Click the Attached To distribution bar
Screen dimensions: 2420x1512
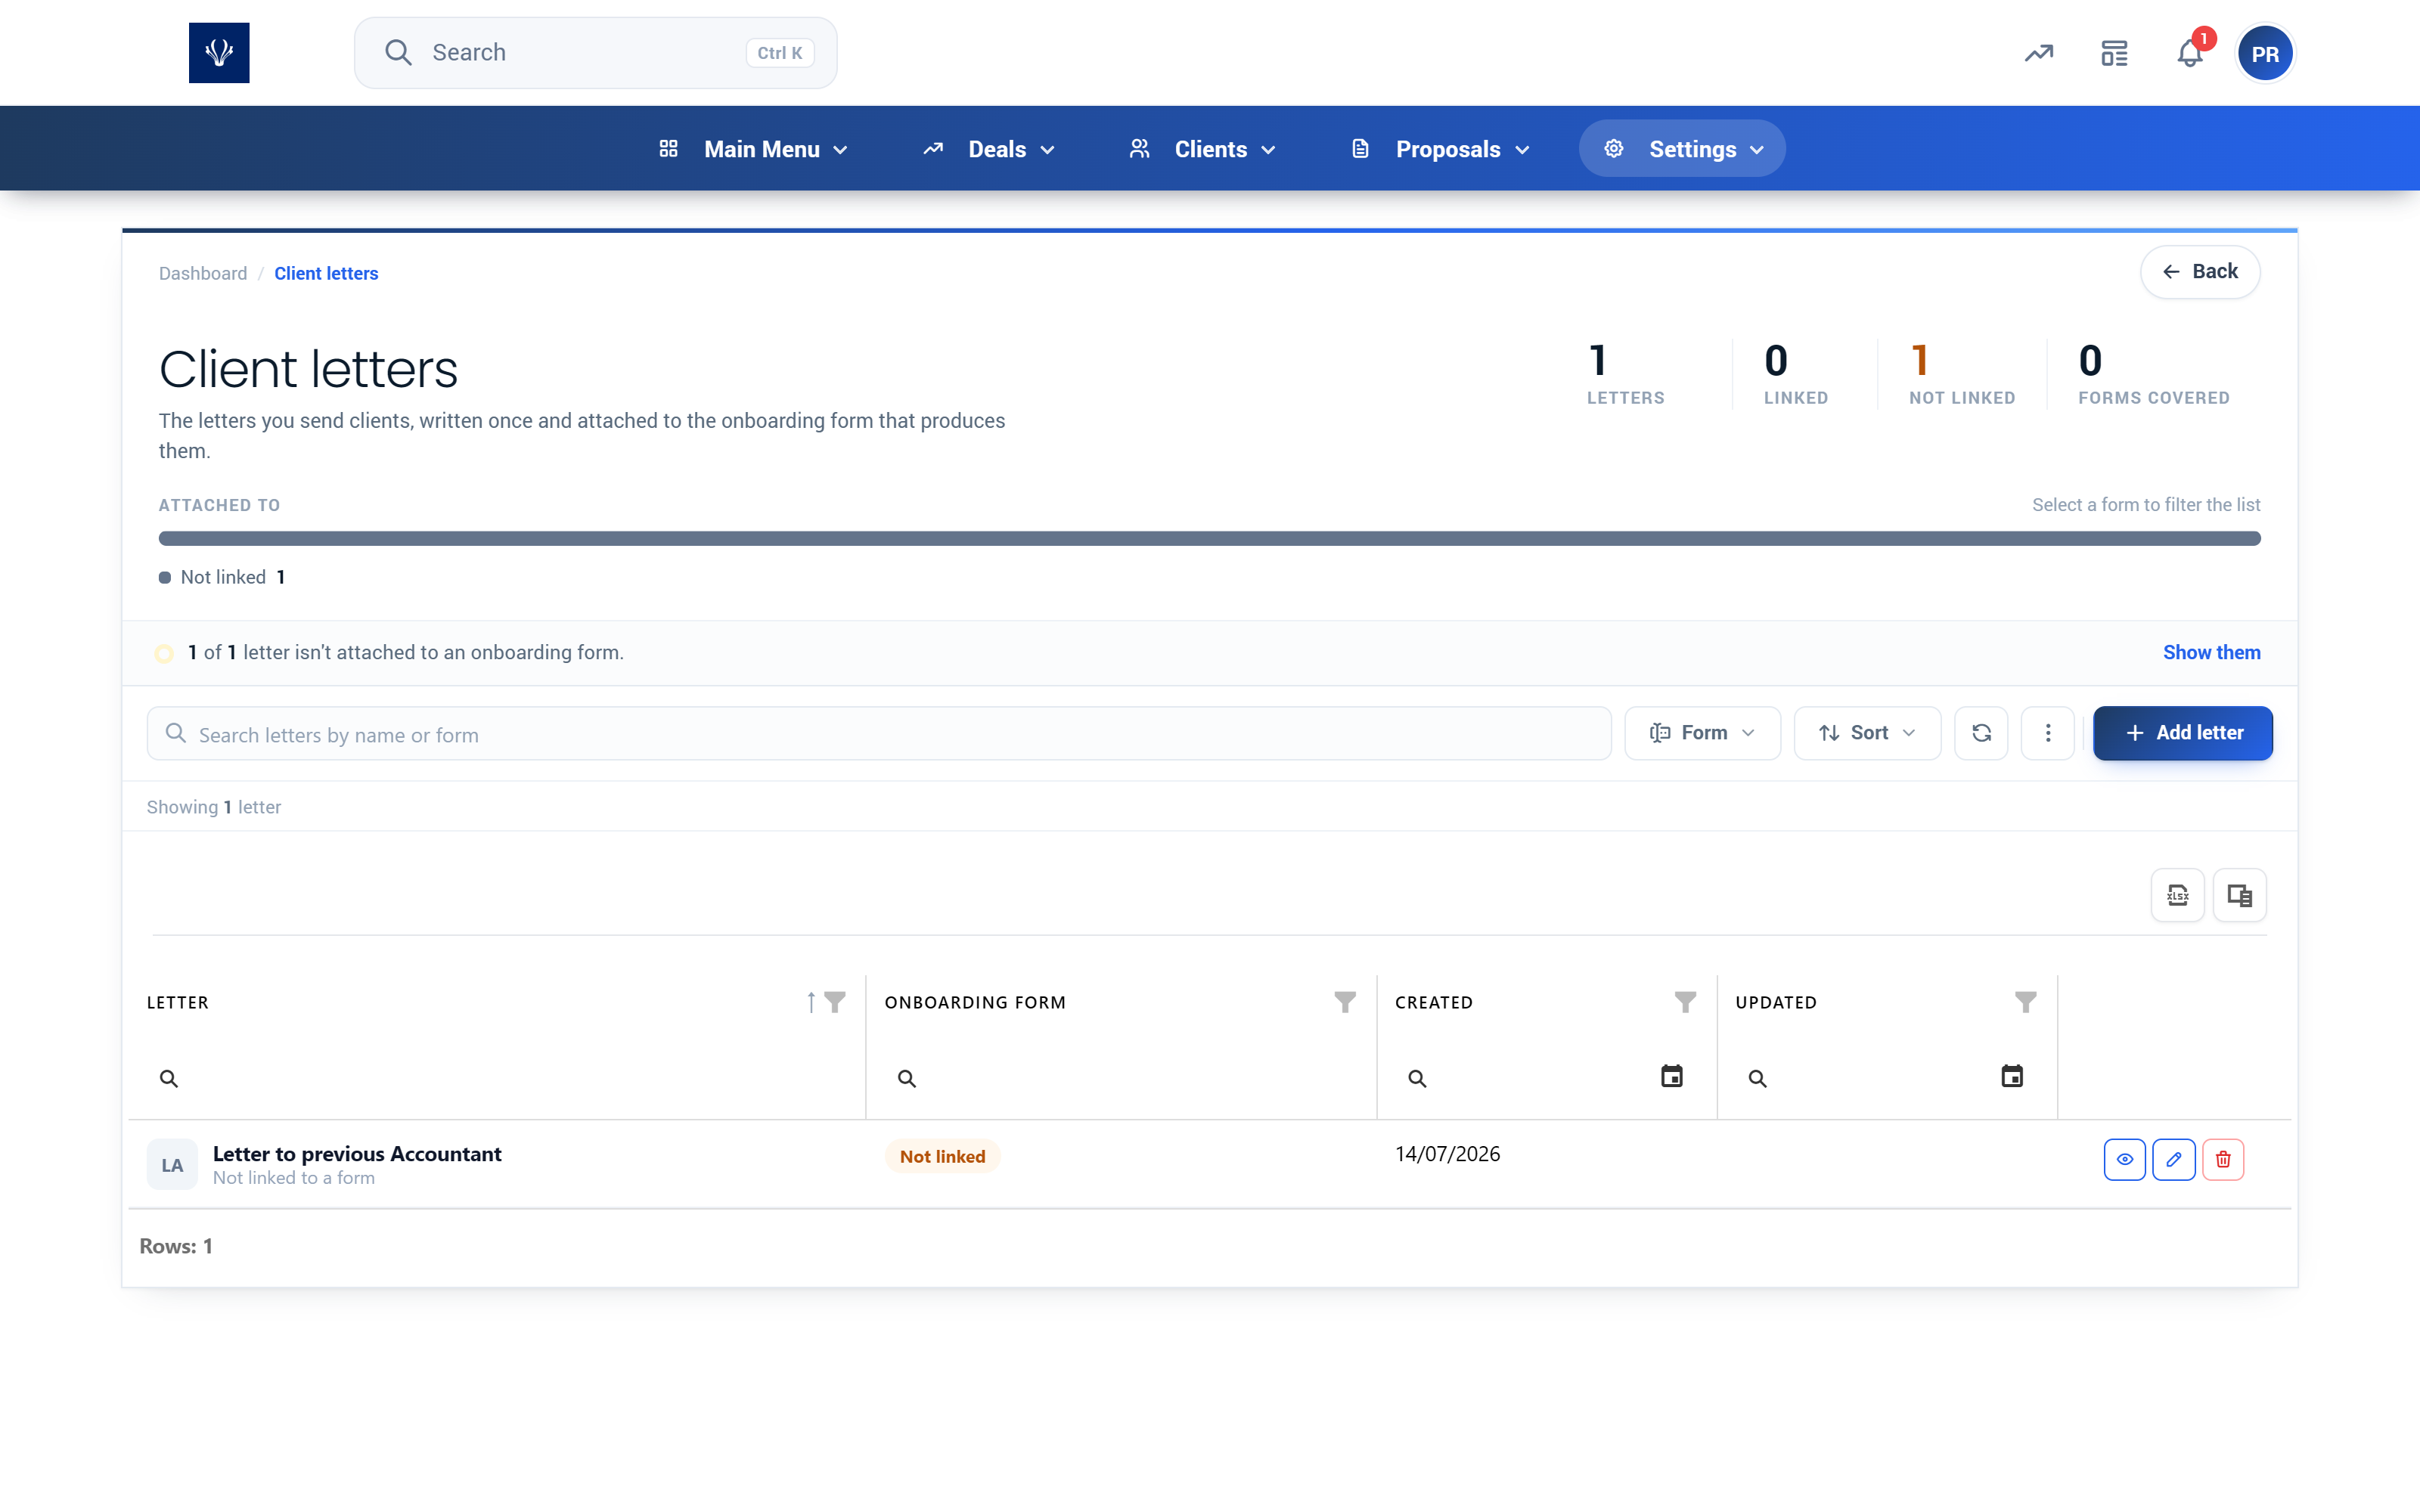1209,538
